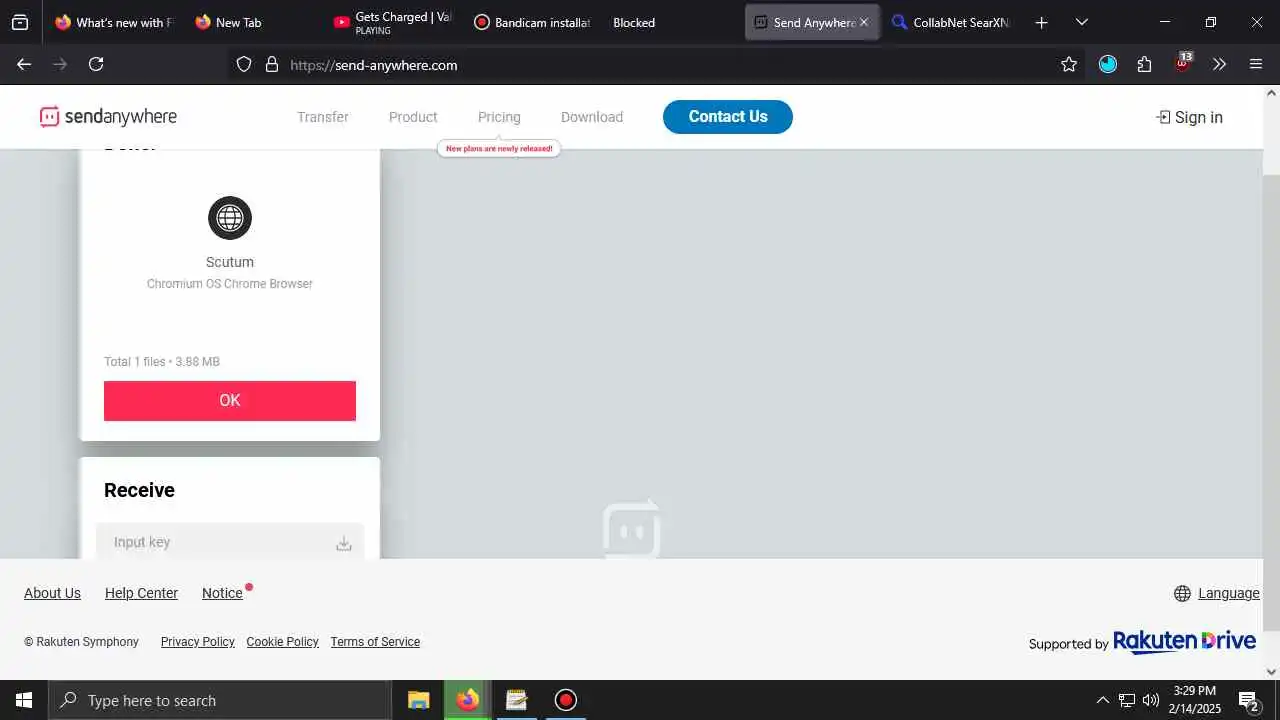Click the Chromium OS Chrome Browser text
1280x720 pixels.
tap(230, 284)
